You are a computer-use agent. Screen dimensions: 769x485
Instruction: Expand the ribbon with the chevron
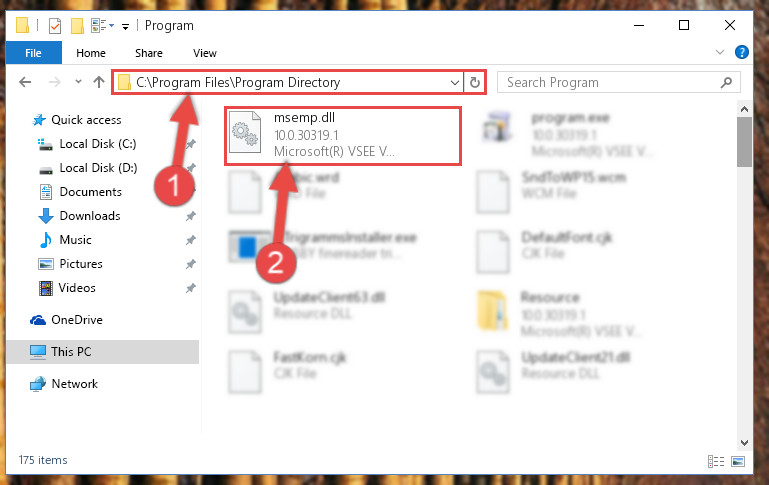[719, 52]
